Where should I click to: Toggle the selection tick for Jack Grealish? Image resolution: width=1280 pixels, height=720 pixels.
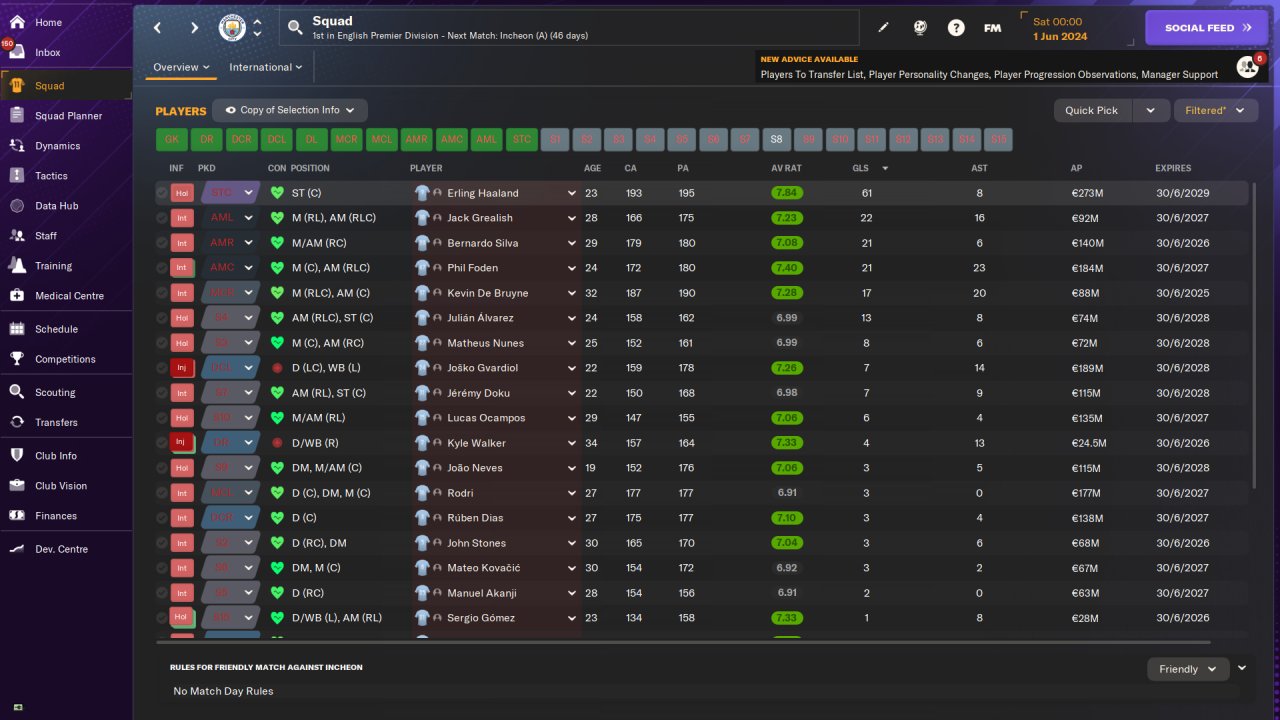tap(162, 218)
